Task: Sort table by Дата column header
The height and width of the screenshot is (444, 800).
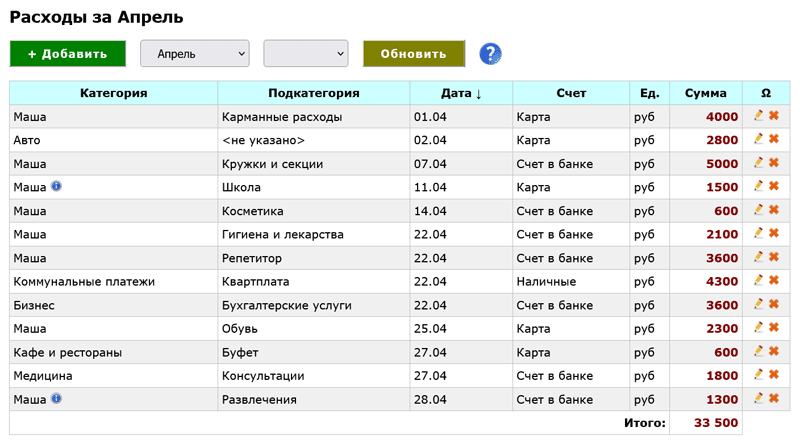Action: coord(461,93)
